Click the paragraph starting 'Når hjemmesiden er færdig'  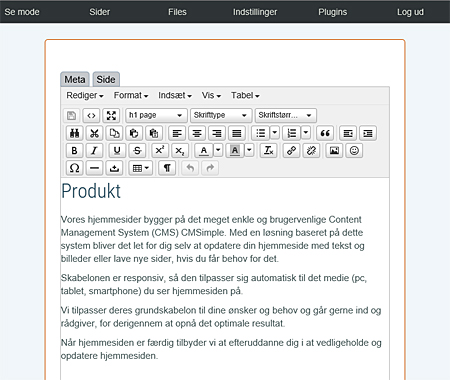(221, 349)
